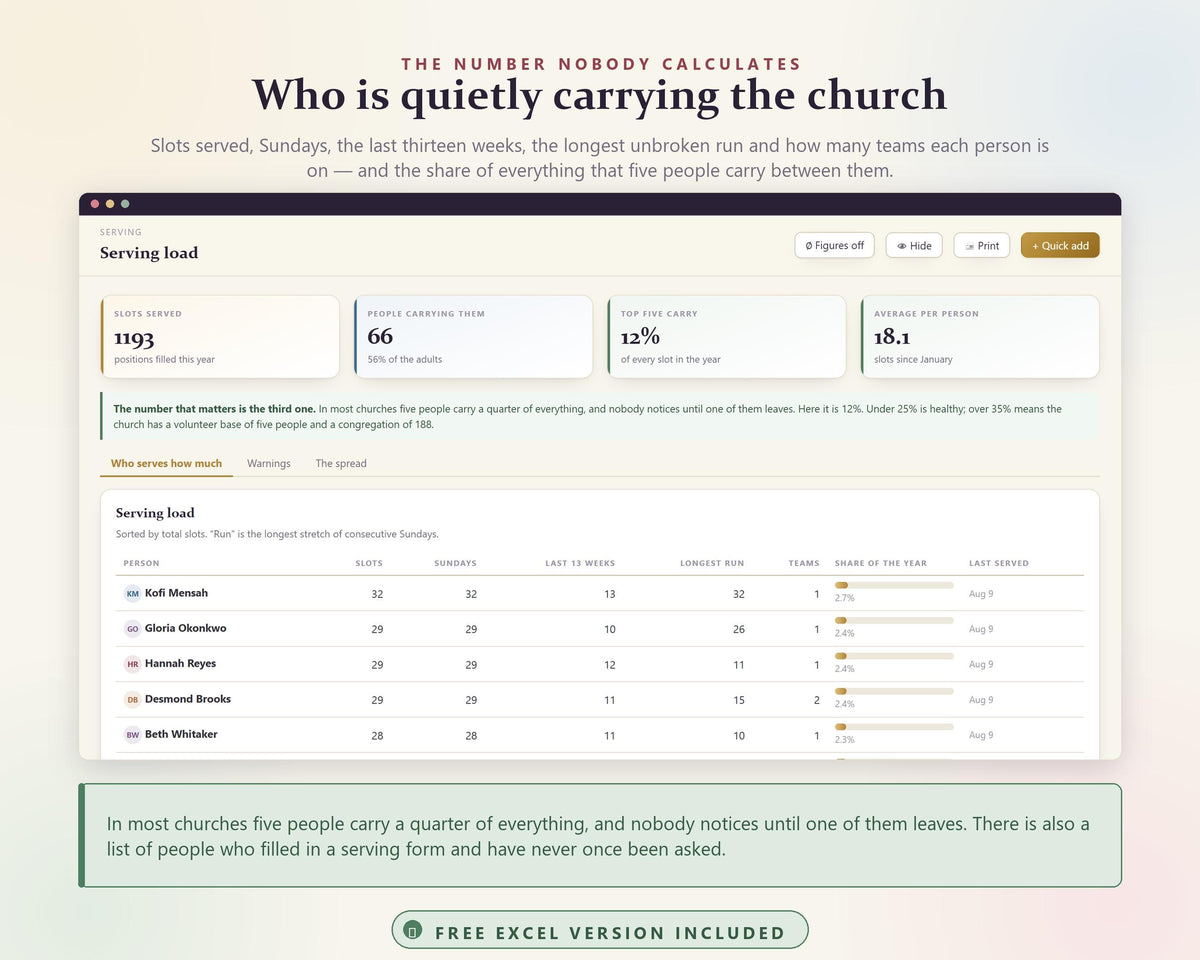Image resolution: width=1200 pixels, height=960 pixels.
Task: Select the name Hannah Reyes
Action: tap(180, 663)
